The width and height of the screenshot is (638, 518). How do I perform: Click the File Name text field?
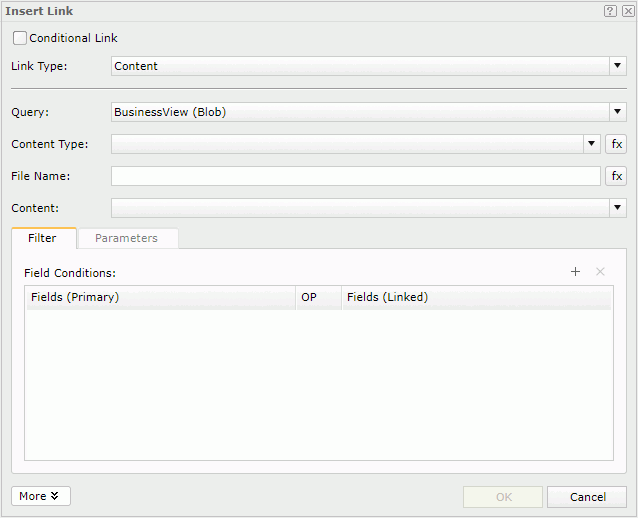[x=355, y=176]
